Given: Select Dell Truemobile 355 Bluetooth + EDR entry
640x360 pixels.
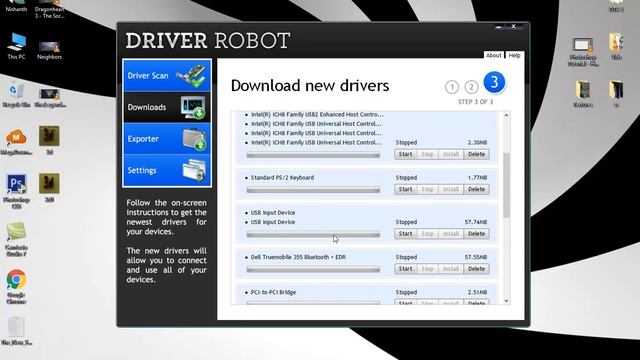Looking at the screenshot, I should (298, 257).
